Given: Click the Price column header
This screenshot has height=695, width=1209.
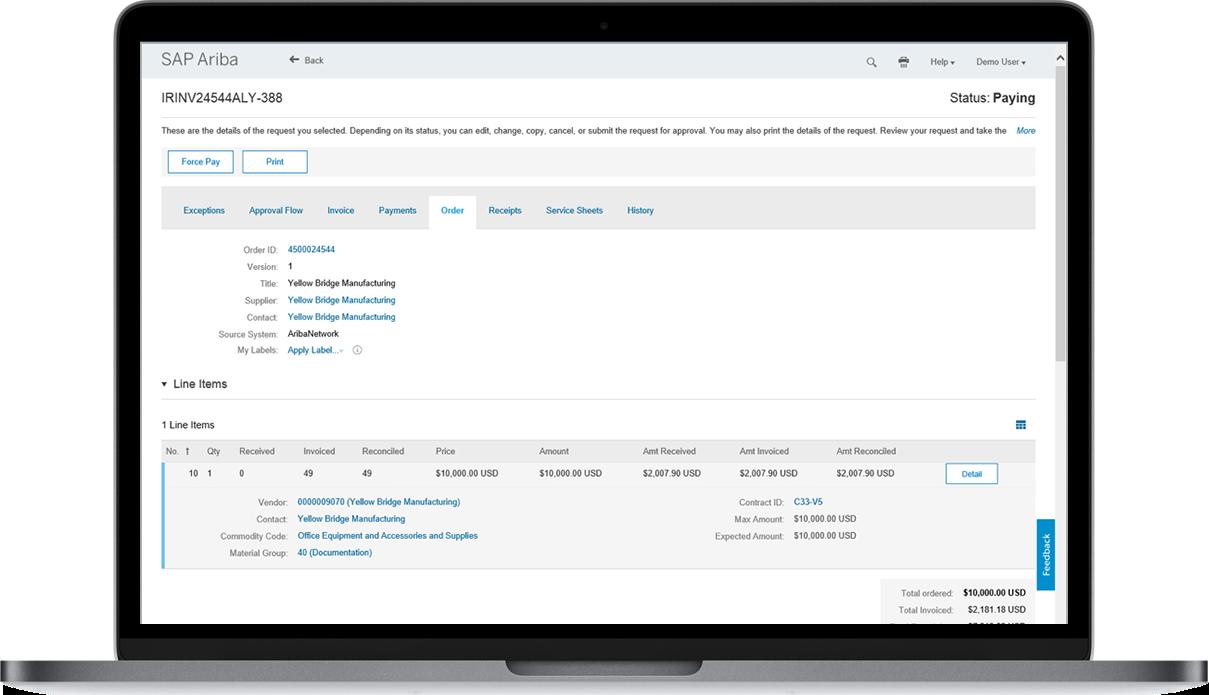Looking at the screenshot, I should 445,451.
